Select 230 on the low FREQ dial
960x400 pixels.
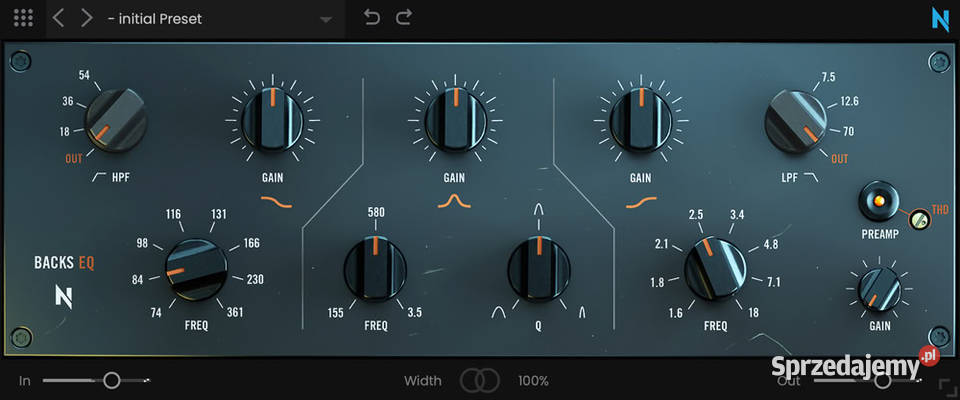coord(254,279)
